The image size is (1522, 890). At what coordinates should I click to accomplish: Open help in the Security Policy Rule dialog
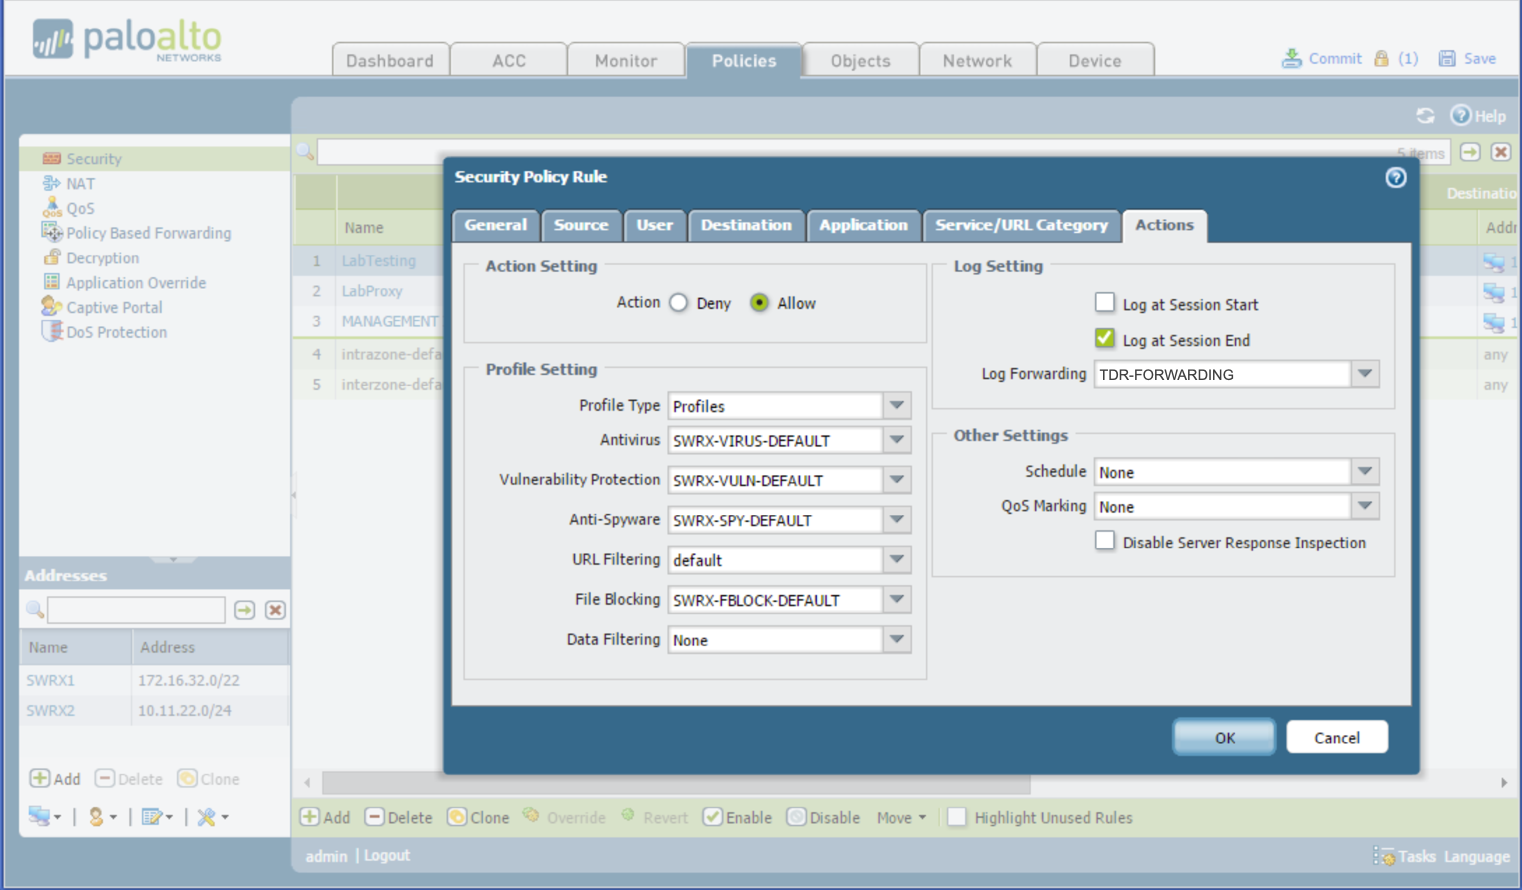pos(1396,177)
